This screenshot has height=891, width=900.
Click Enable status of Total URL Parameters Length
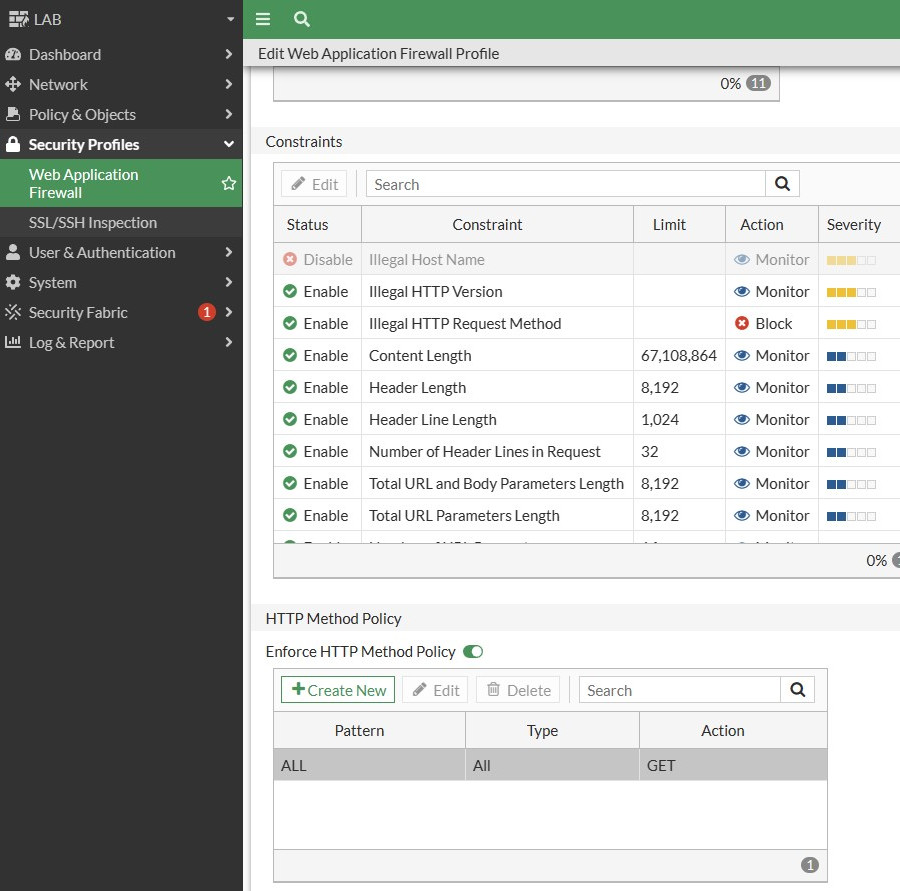[316, 516]
